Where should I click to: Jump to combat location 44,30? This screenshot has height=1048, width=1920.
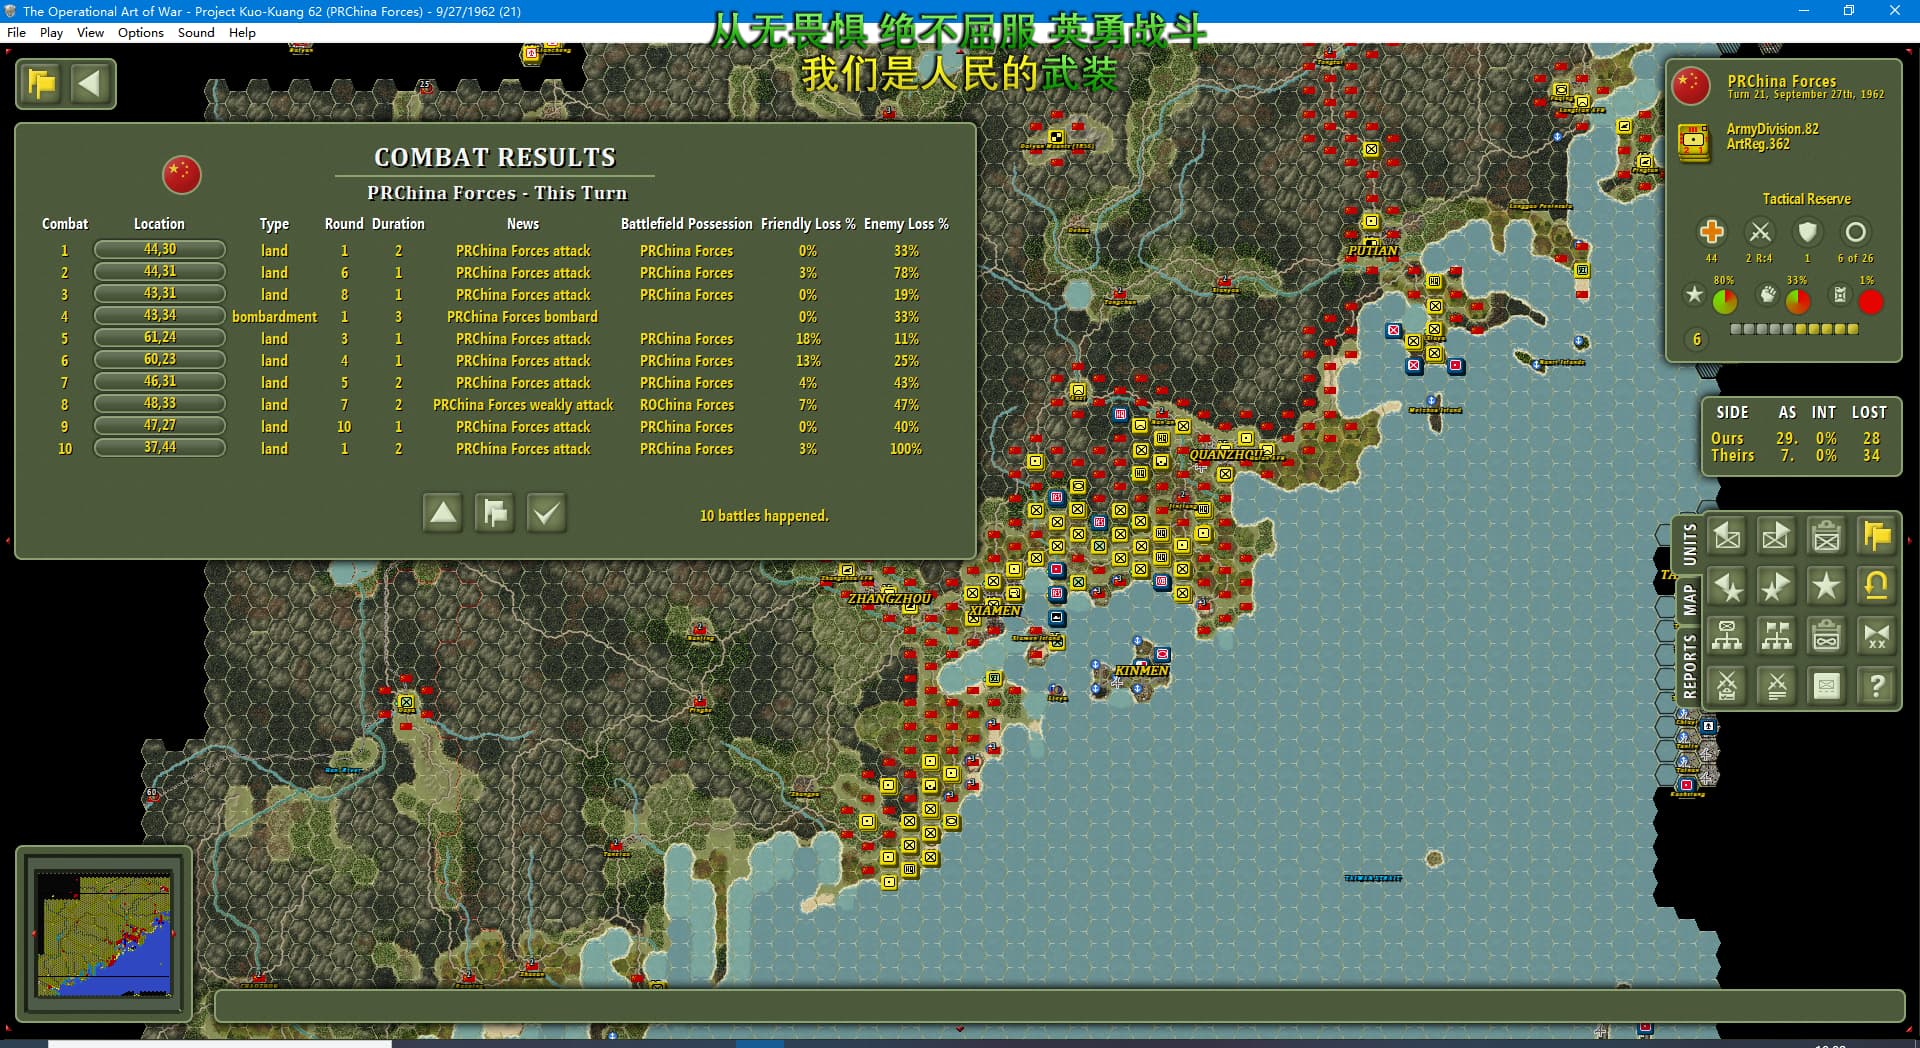click(x=160, y=250)
